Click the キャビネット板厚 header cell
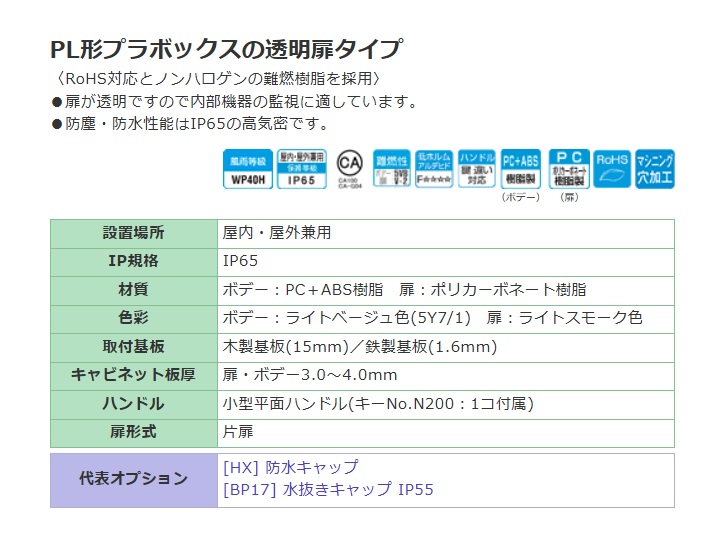Image resolution: width=723 pixels, height=560 pixels. 134,376
